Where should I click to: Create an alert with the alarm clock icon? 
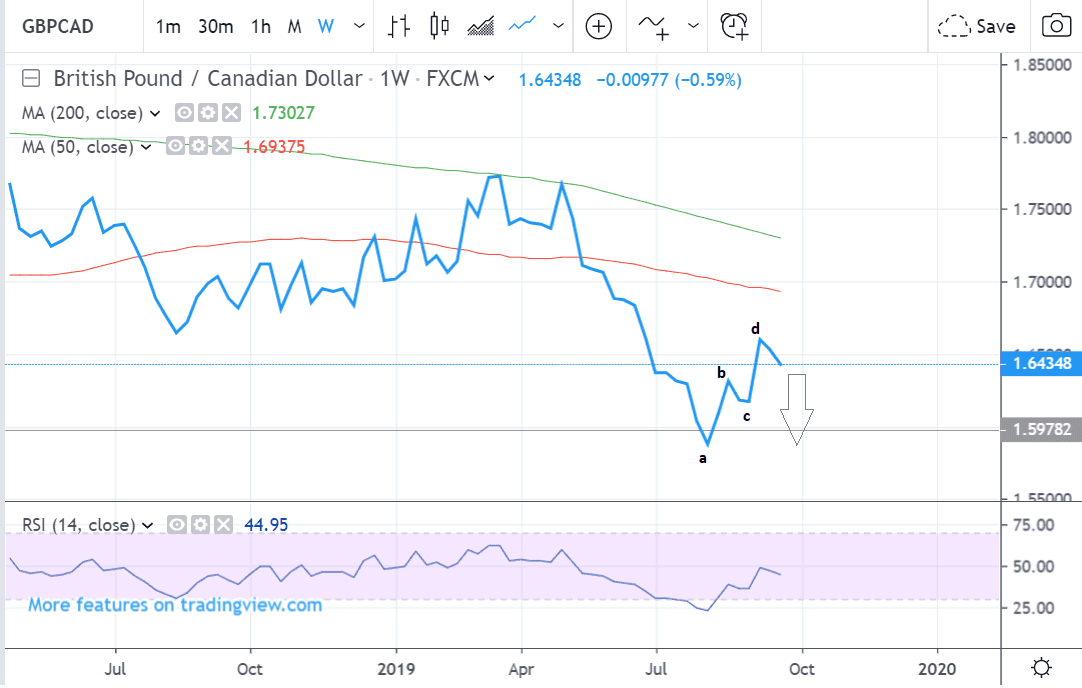[x=734, y=26]
